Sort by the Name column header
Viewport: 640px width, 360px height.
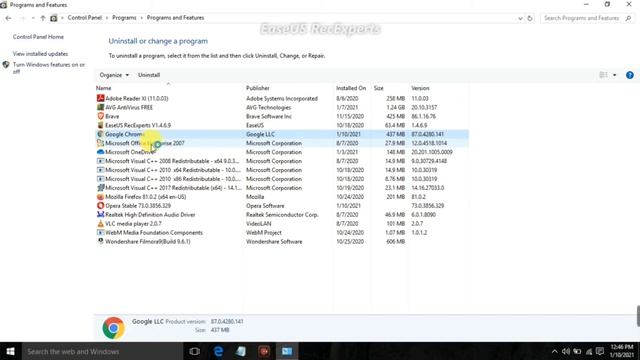pos(103,88)
